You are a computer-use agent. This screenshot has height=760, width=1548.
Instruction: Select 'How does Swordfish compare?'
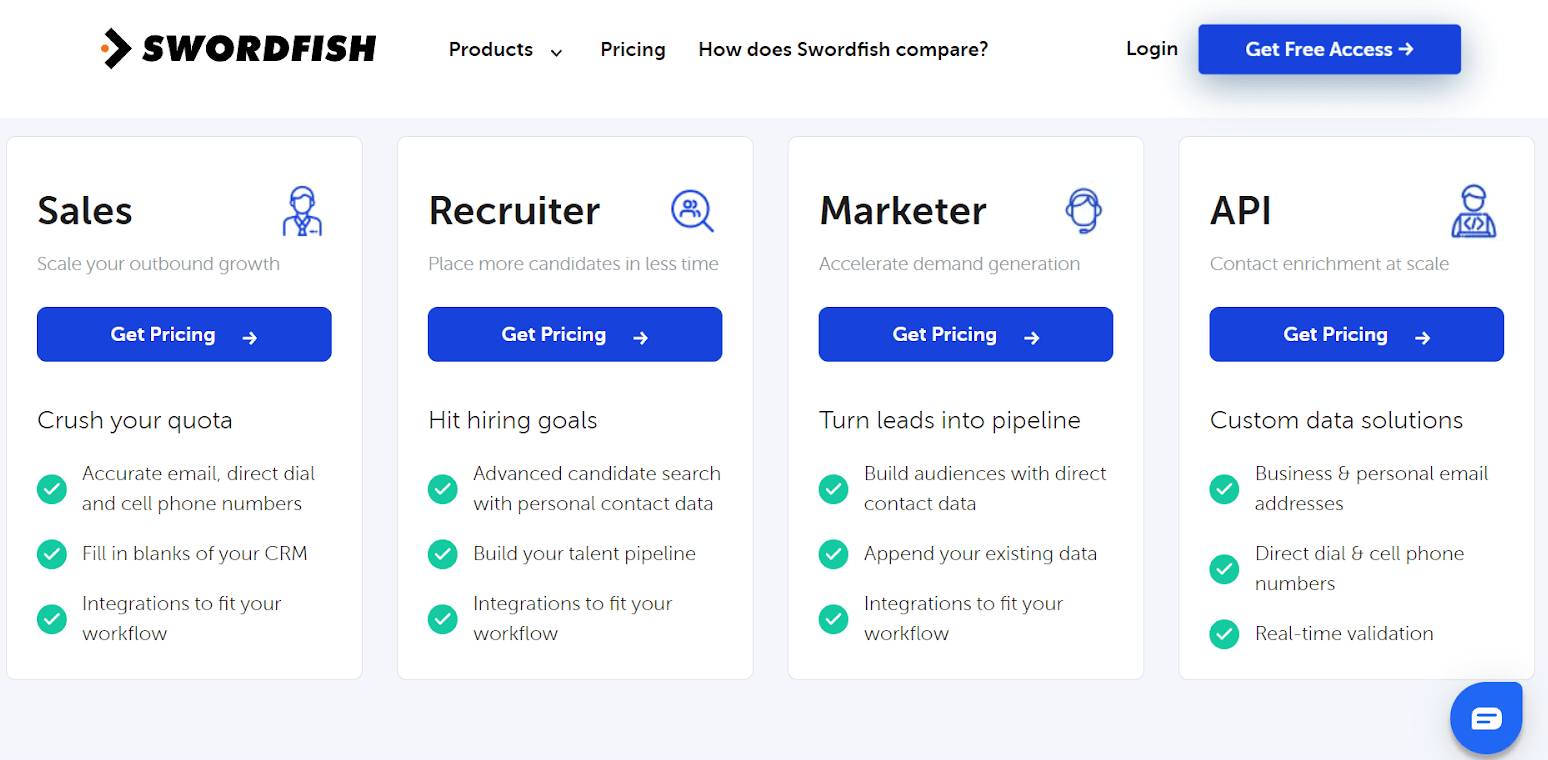[843, 49]
